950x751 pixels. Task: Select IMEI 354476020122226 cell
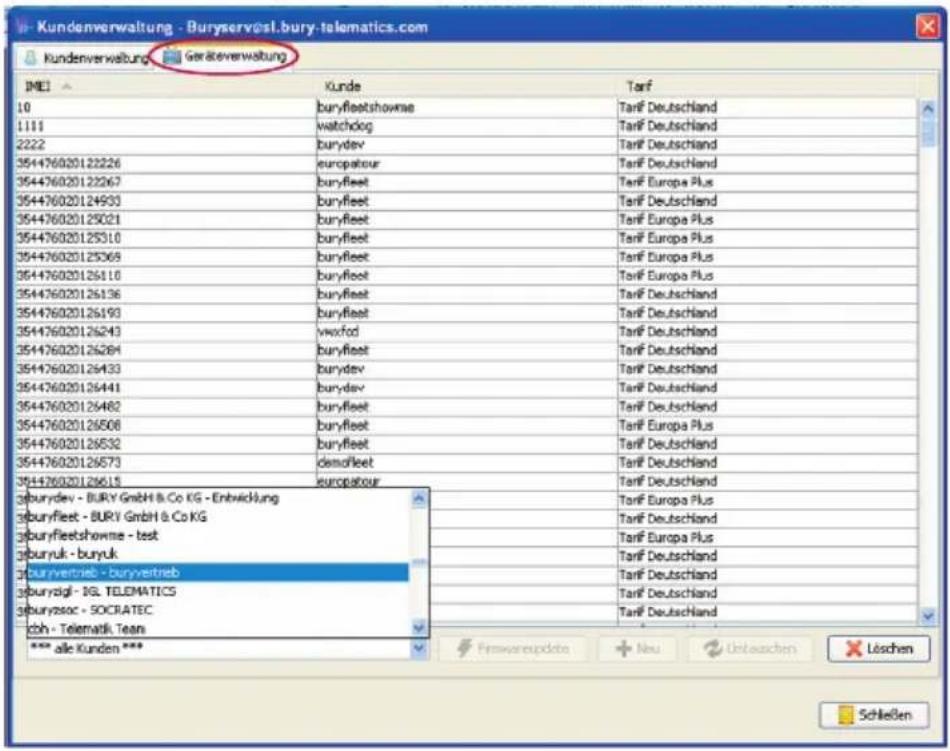pos(166,164)
